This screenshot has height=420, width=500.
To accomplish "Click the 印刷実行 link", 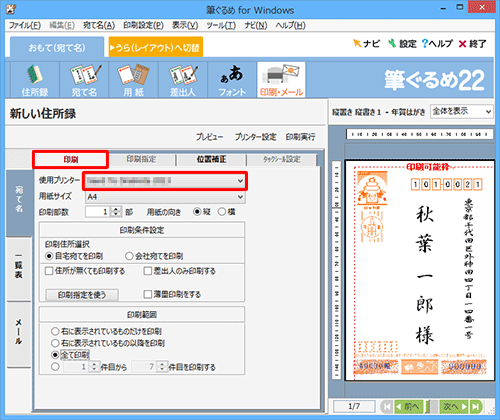I will [300, 137].
